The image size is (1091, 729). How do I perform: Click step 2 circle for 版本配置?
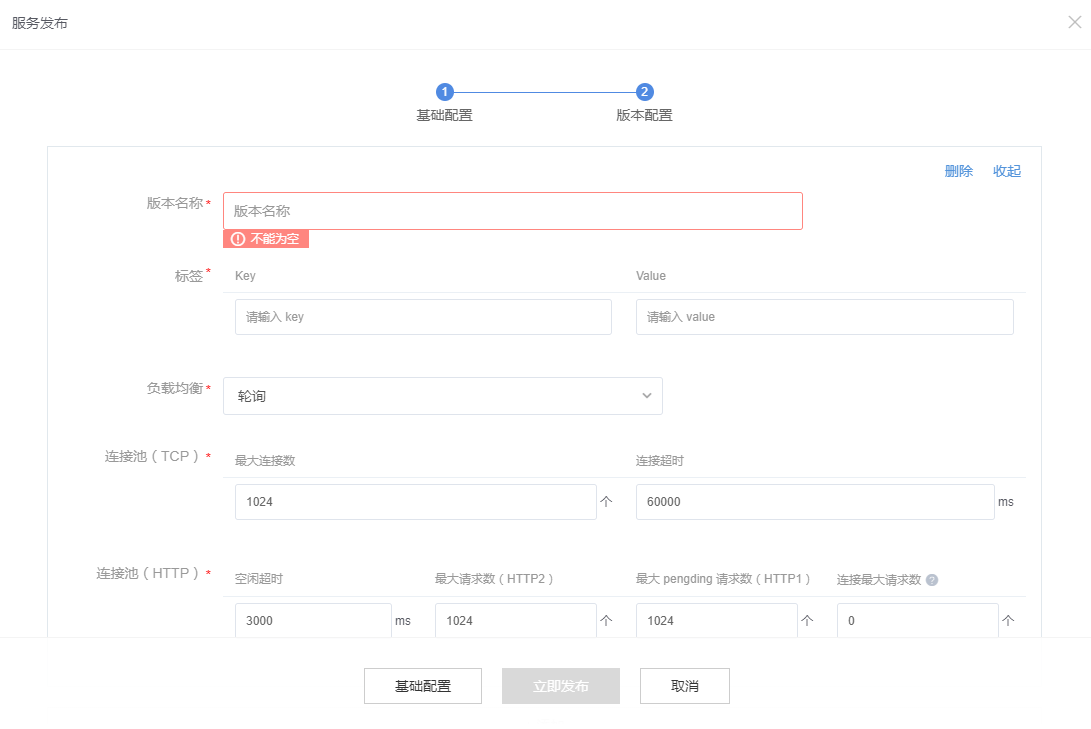[x=645, y=92]
